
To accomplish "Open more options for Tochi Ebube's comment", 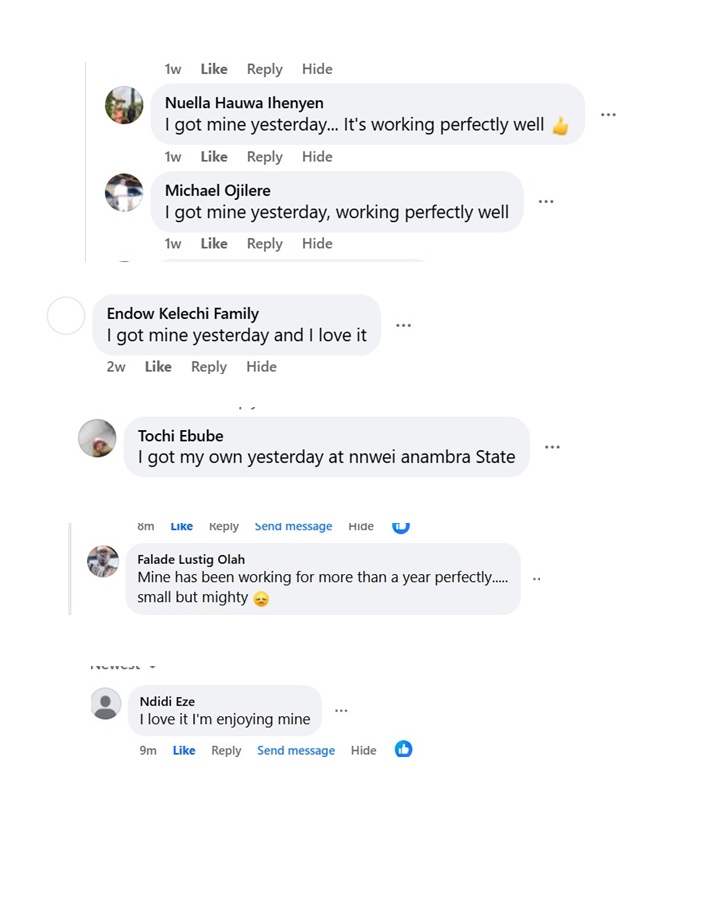I will coord(552,447).
